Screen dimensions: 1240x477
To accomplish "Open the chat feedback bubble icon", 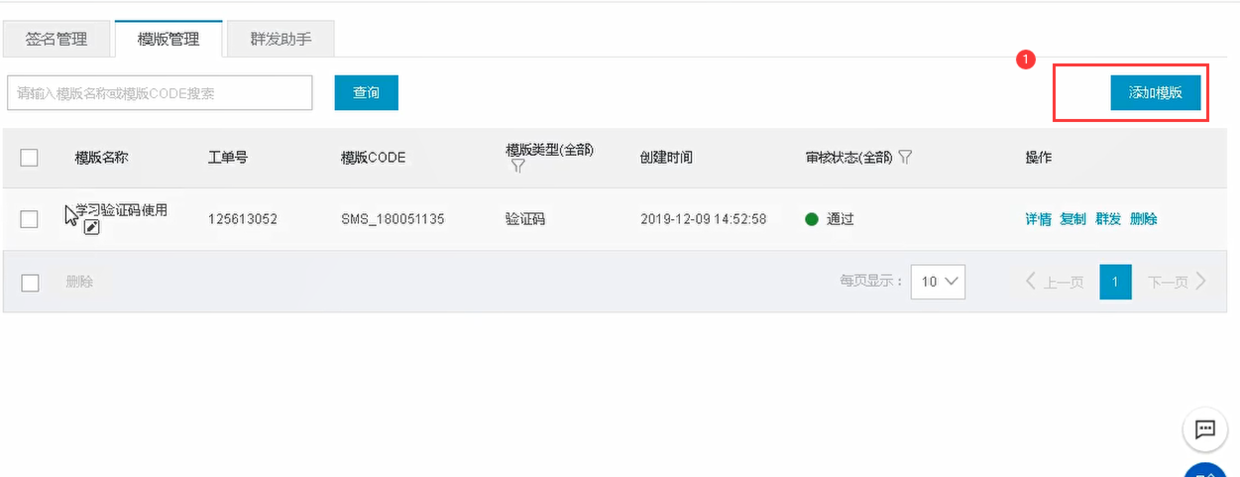I will coord(1205,430).
